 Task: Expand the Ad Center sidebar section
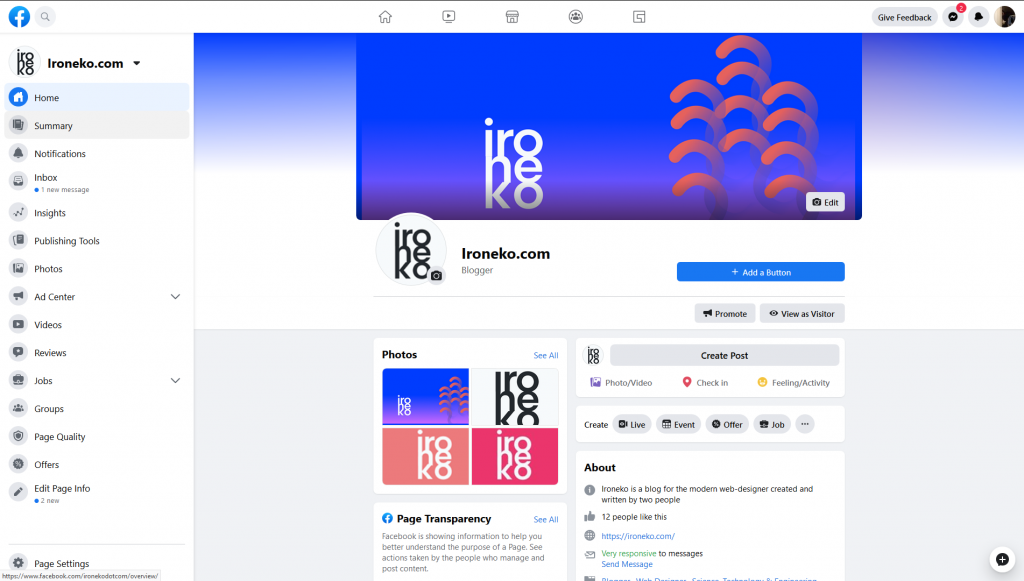click(175, 296)
